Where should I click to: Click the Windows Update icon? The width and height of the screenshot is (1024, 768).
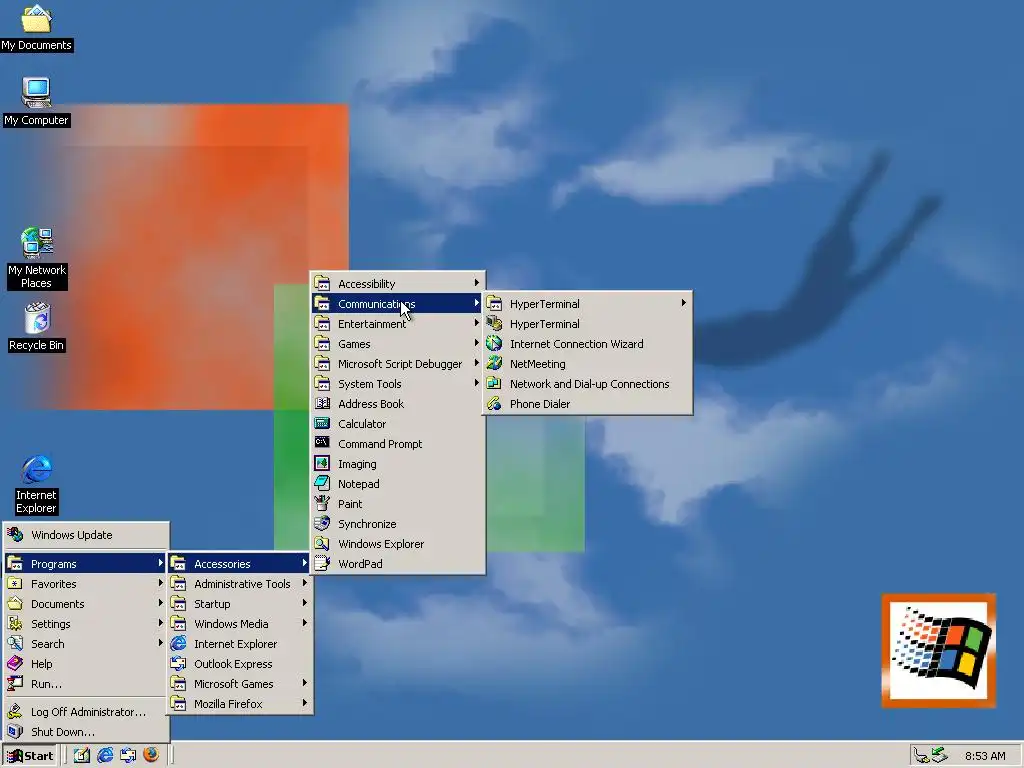15,534
